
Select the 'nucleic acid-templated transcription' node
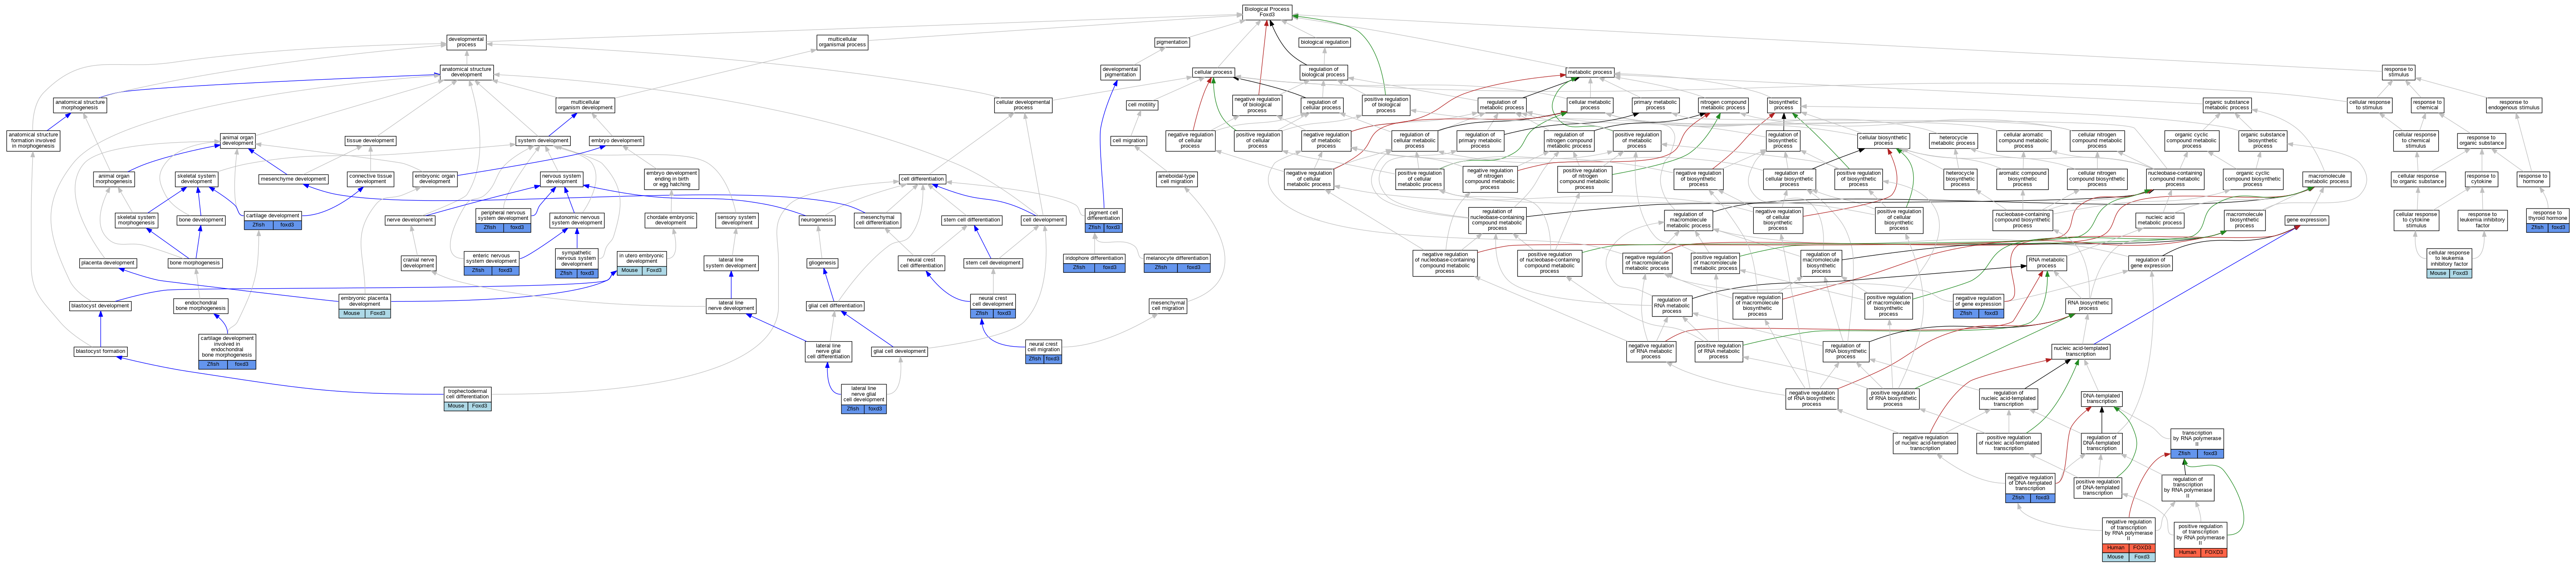tap(2081, 351)
